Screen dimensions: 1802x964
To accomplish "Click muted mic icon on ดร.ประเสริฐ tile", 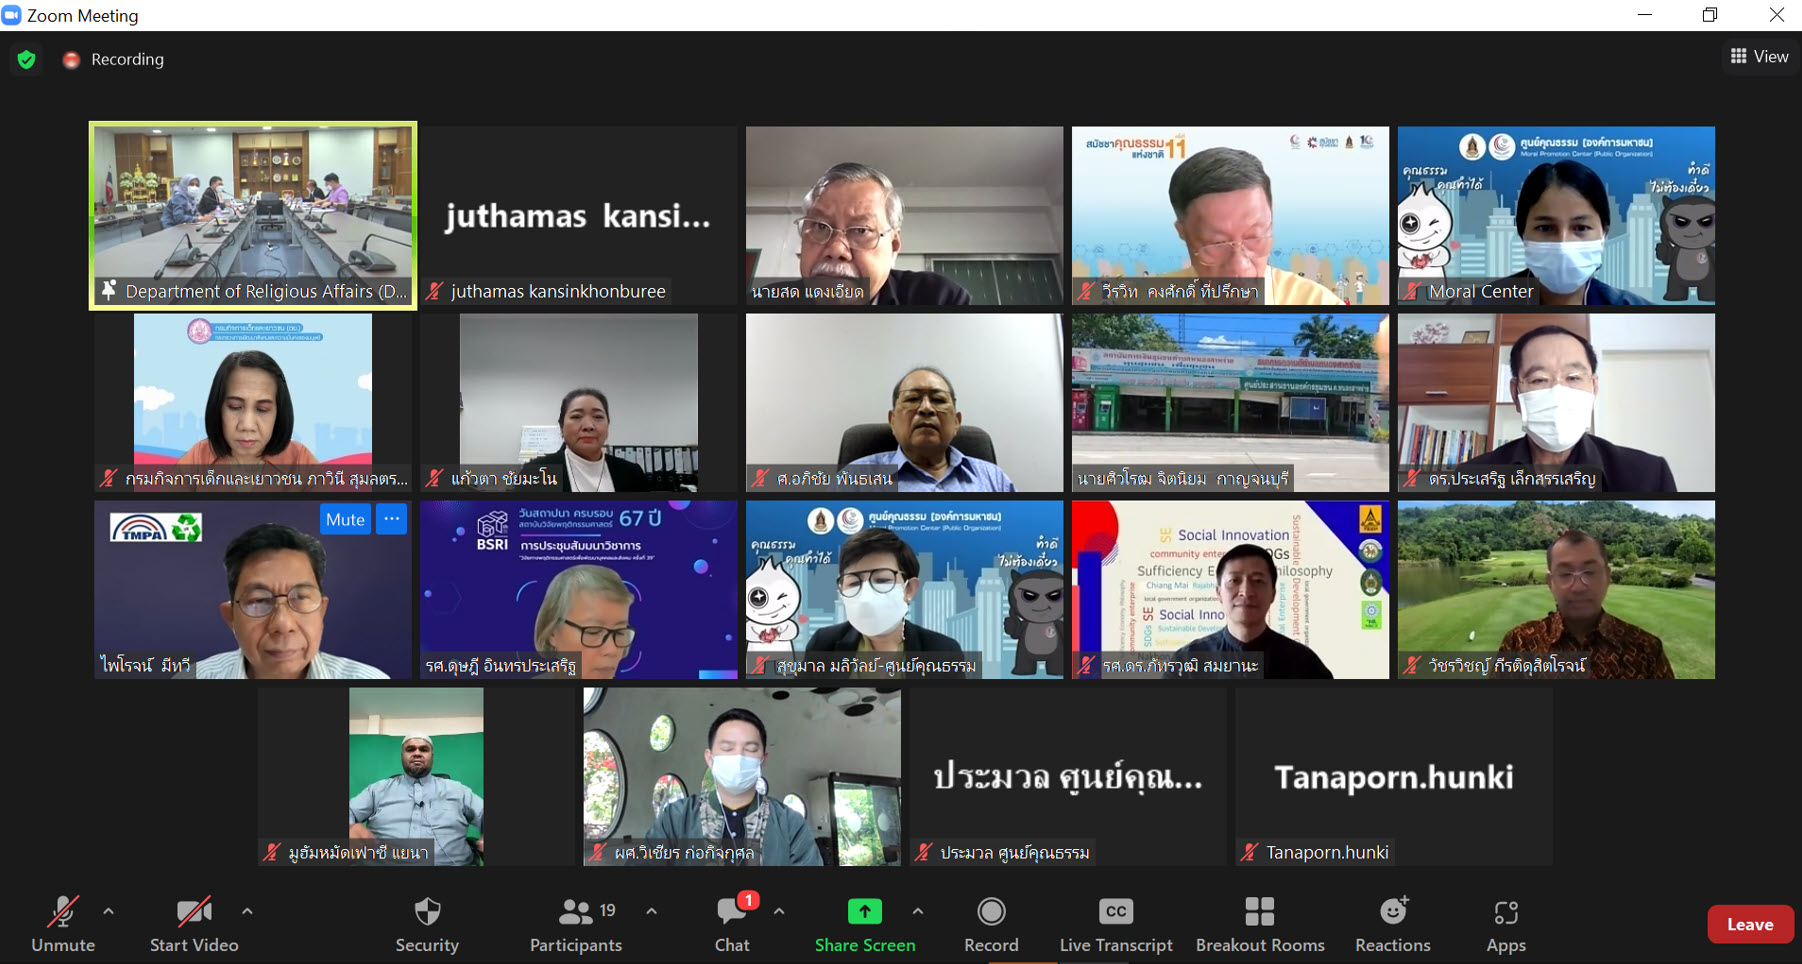I will pos(1412,478).
